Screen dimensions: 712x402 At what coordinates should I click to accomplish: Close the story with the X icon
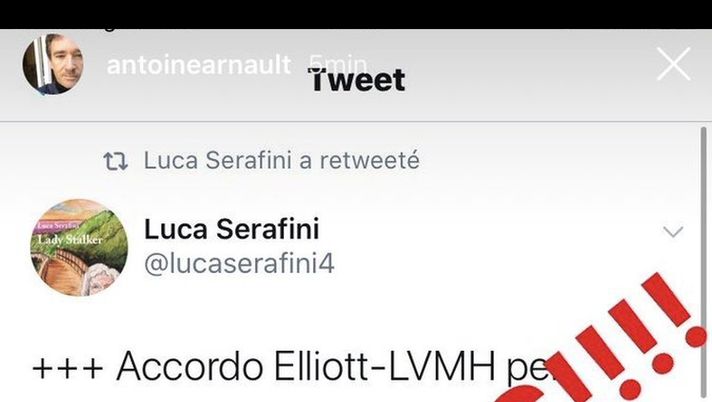pos(673,64)
